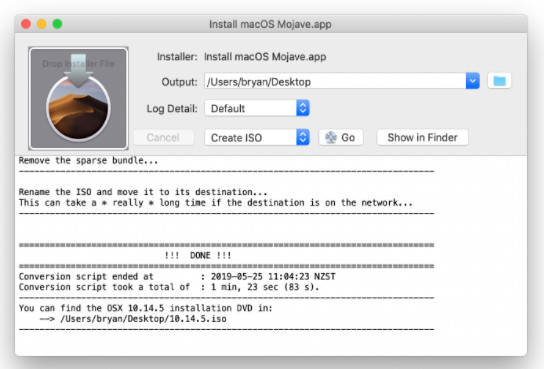The image size is (544, 369).
Task: Open the Log Detail Default dropdown
Action: (257, 109)
